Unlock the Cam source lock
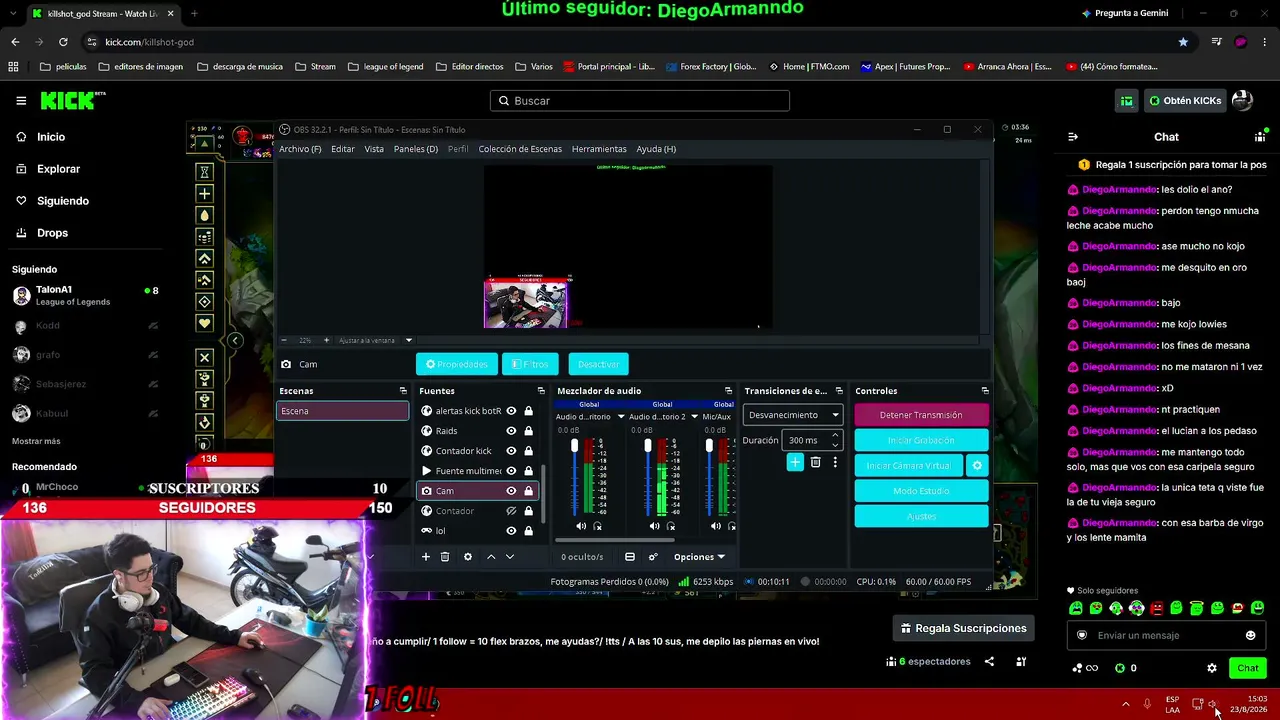 coord(528,491)
